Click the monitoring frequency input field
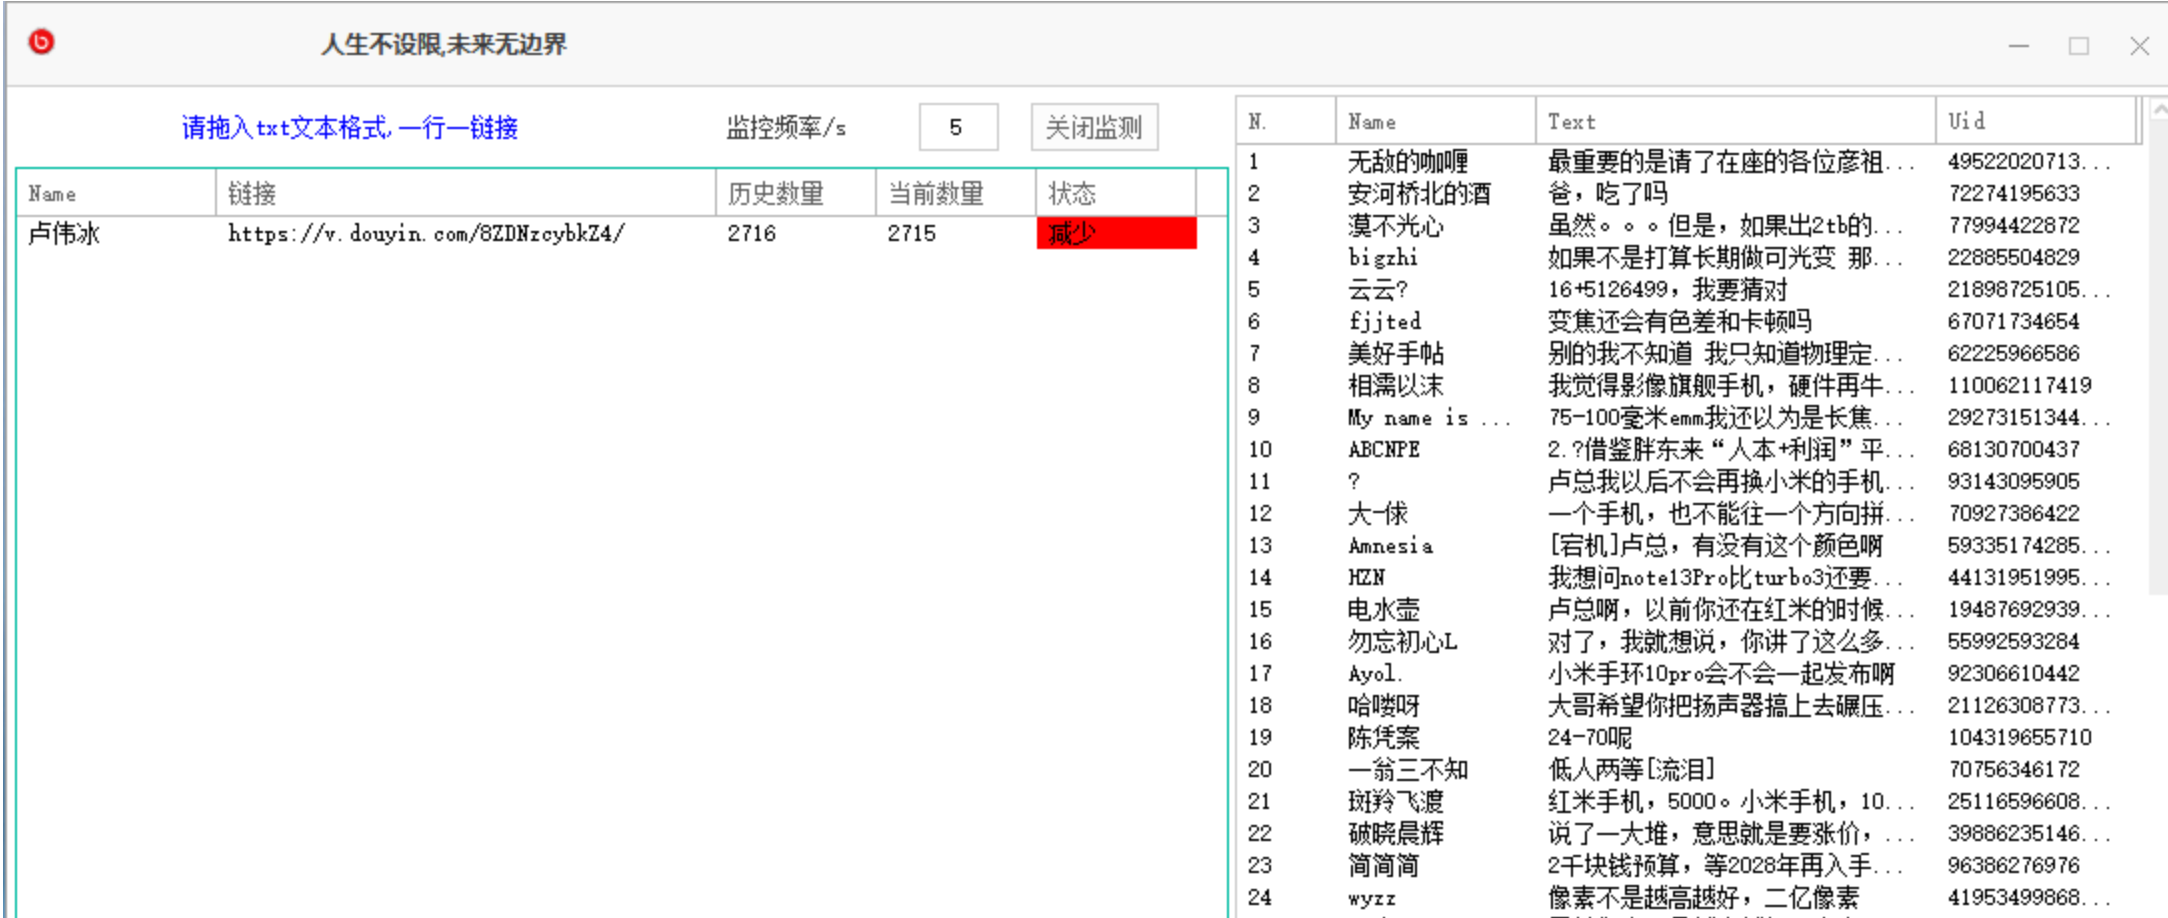This screenshot has height=918, width=2168. [x=957, y=127]
